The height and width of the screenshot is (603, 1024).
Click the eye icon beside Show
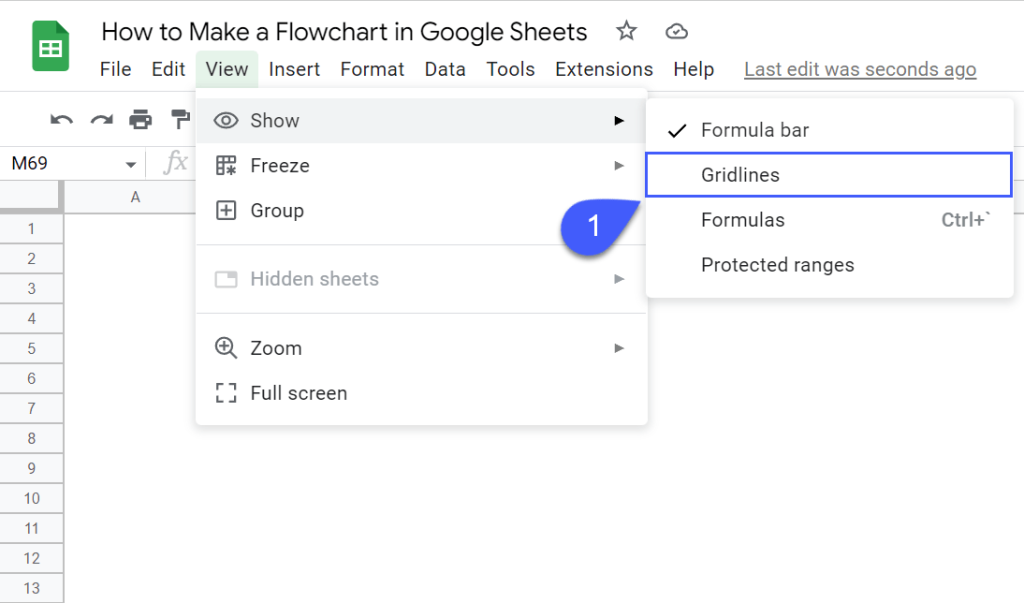pyautogui.click(x=226, y=120)
